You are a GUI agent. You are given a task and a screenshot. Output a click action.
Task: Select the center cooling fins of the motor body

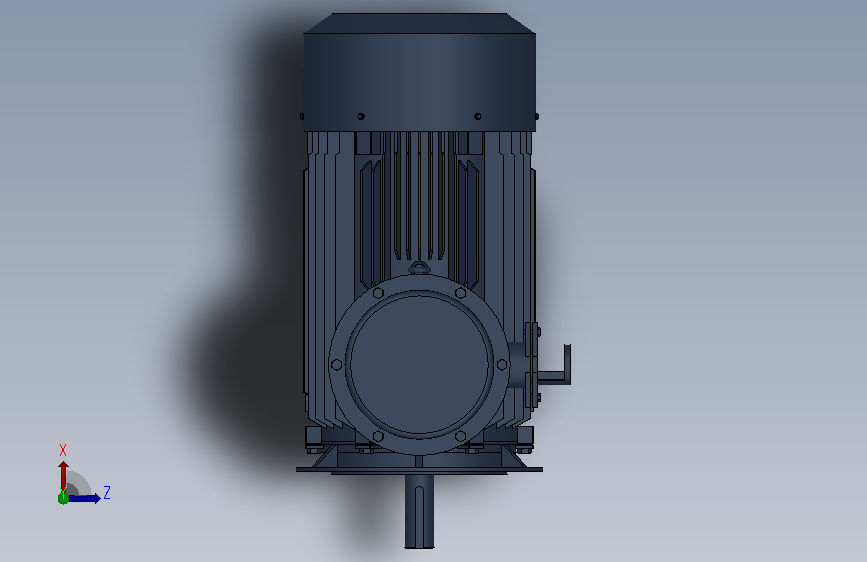(419, 196)
